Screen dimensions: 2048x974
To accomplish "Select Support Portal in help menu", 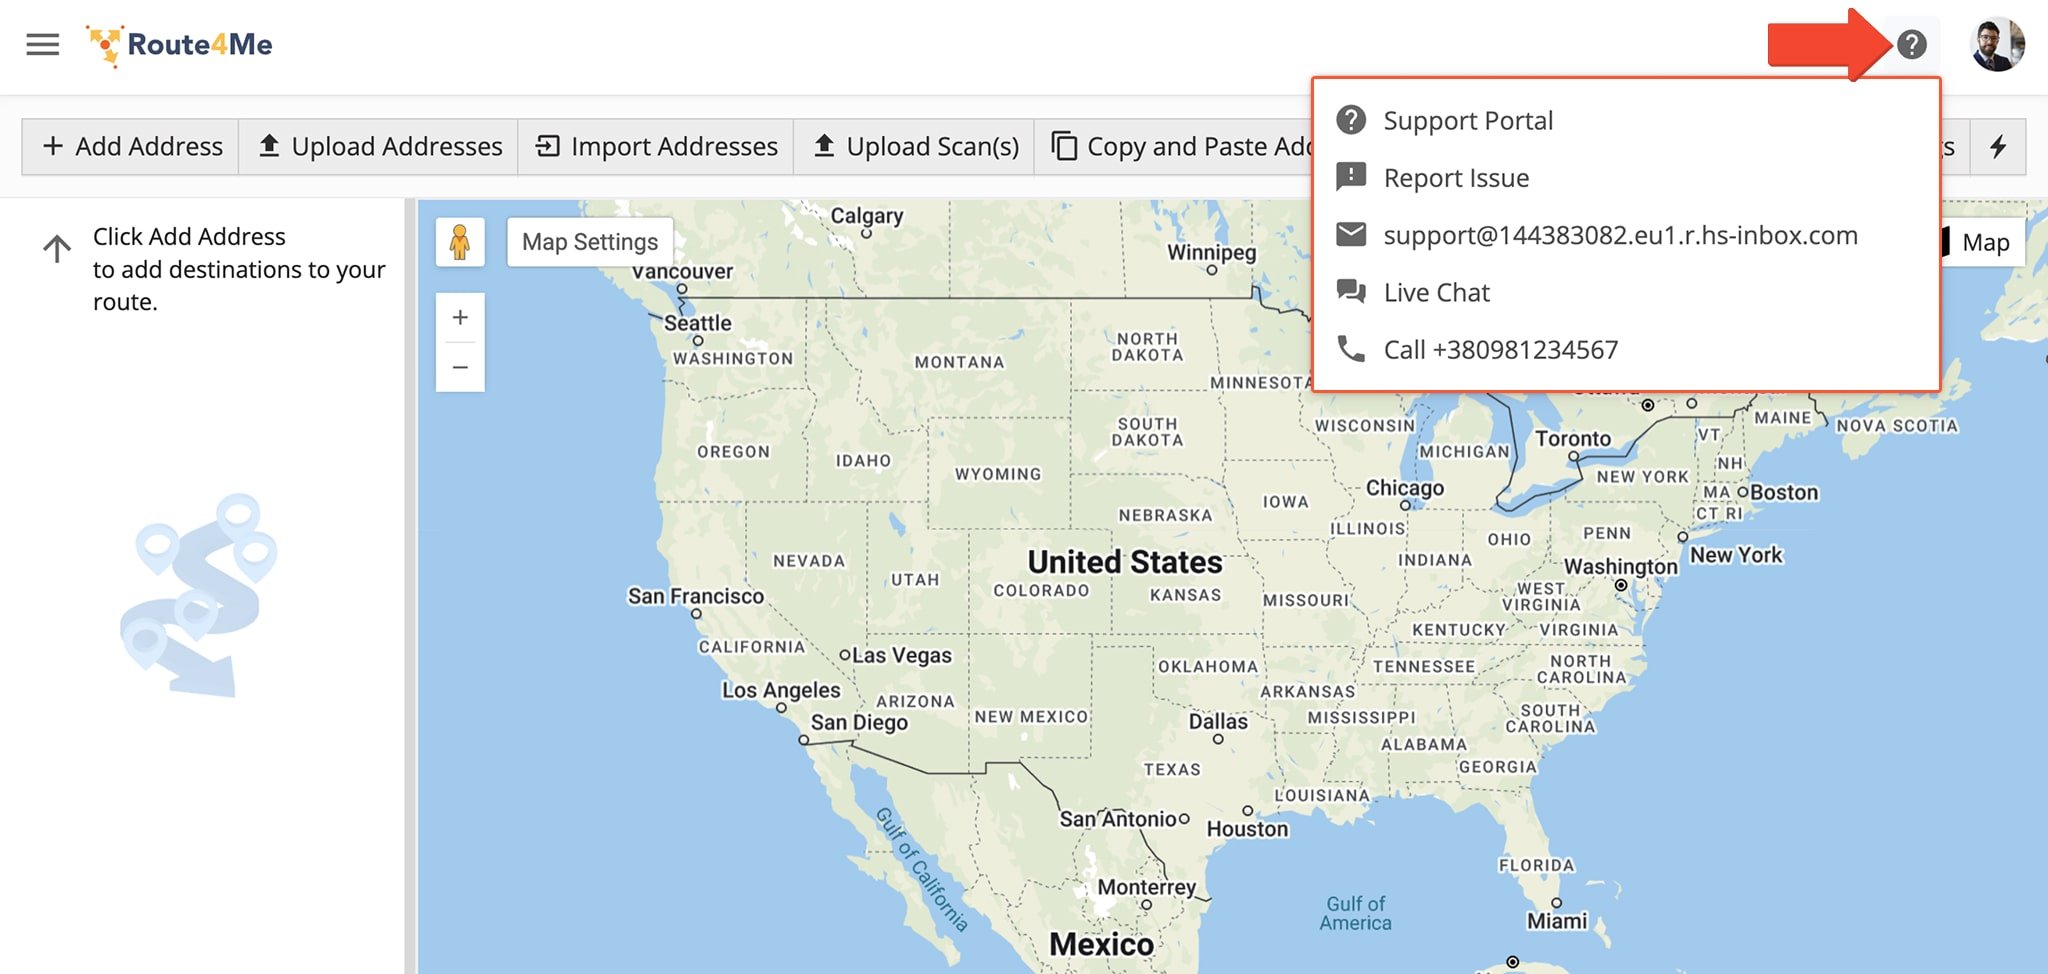I will click(x=1626, y=121).
